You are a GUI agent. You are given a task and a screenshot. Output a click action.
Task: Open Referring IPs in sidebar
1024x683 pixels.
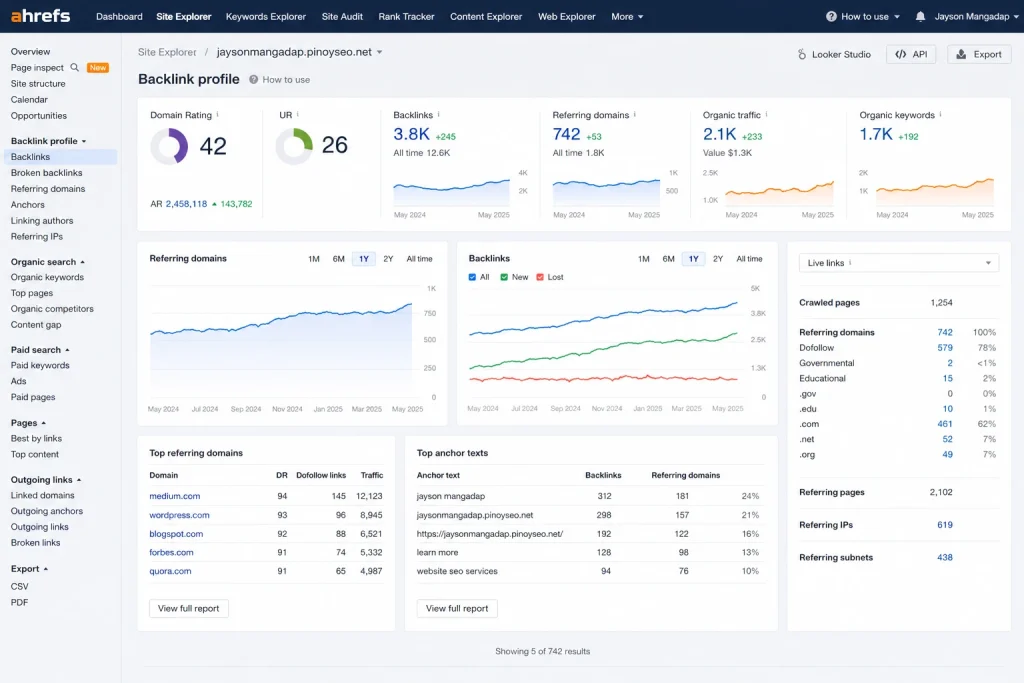[37, 237]
